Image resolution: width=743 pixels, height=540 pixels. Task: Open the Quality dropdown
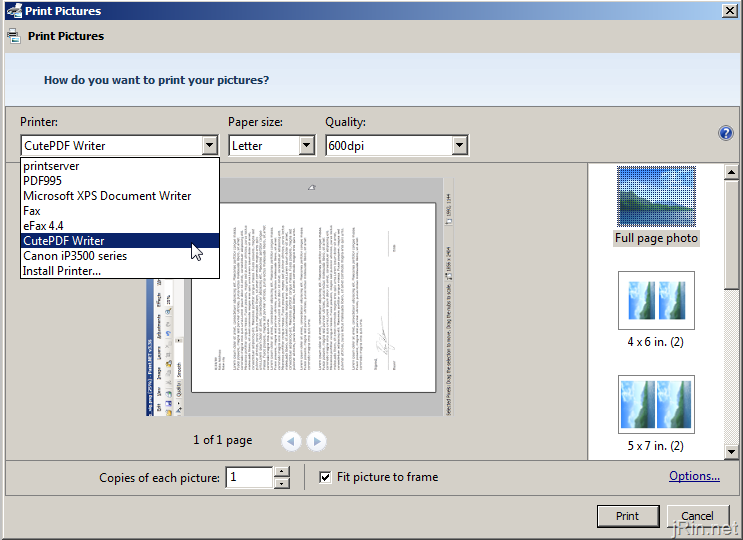pos(397,145)
